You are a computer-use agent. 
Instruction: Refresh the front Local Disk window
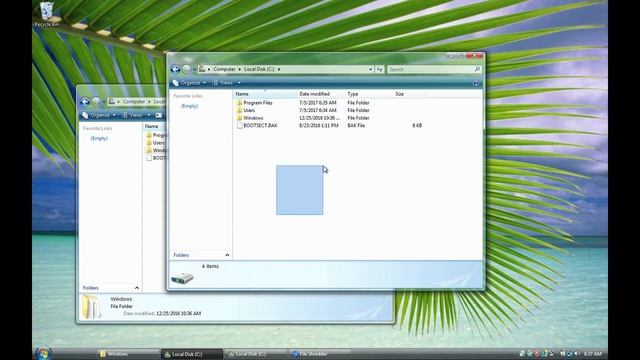(380, 69)
